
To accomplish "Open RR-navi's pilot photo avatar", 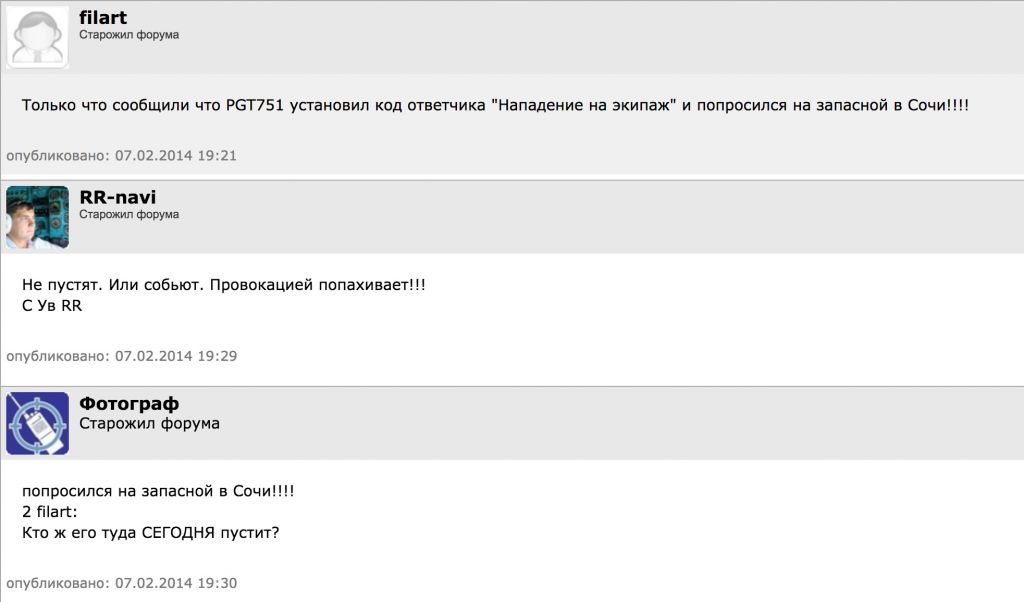I will pyautogui.click(x=38, y=217).
